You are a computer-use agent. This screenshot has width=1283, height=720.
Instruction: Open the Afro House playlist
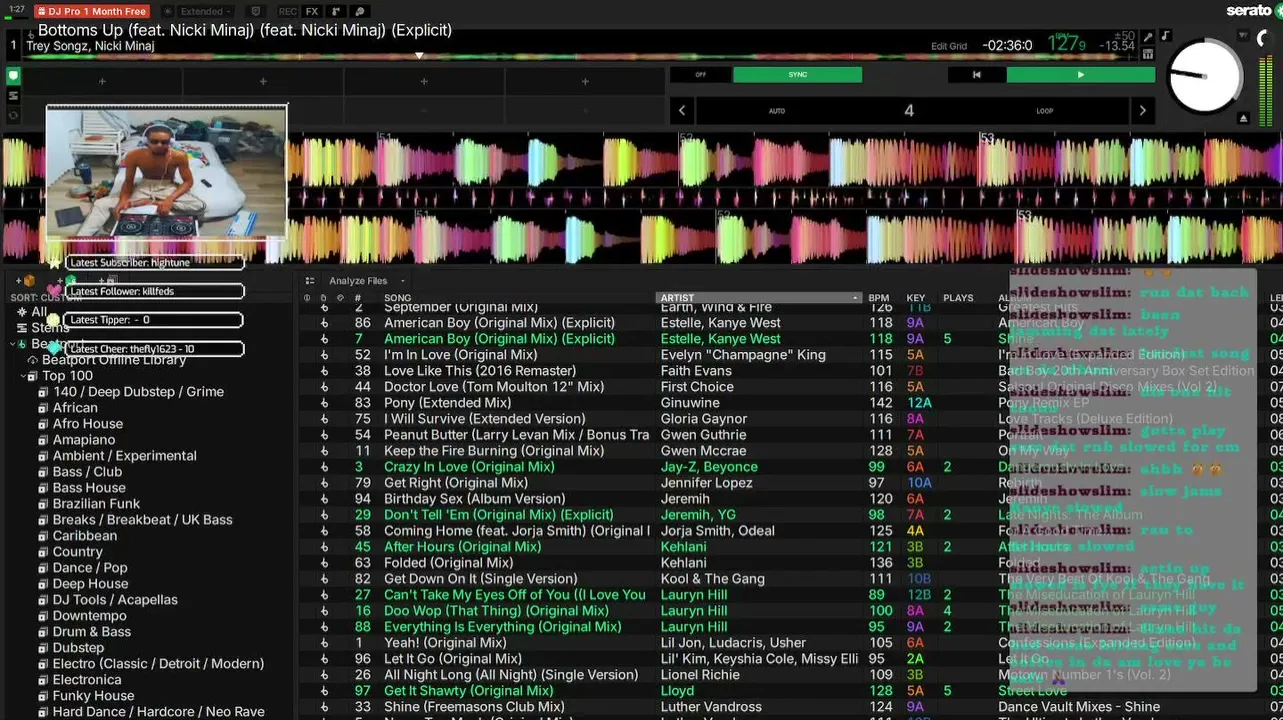88,424
